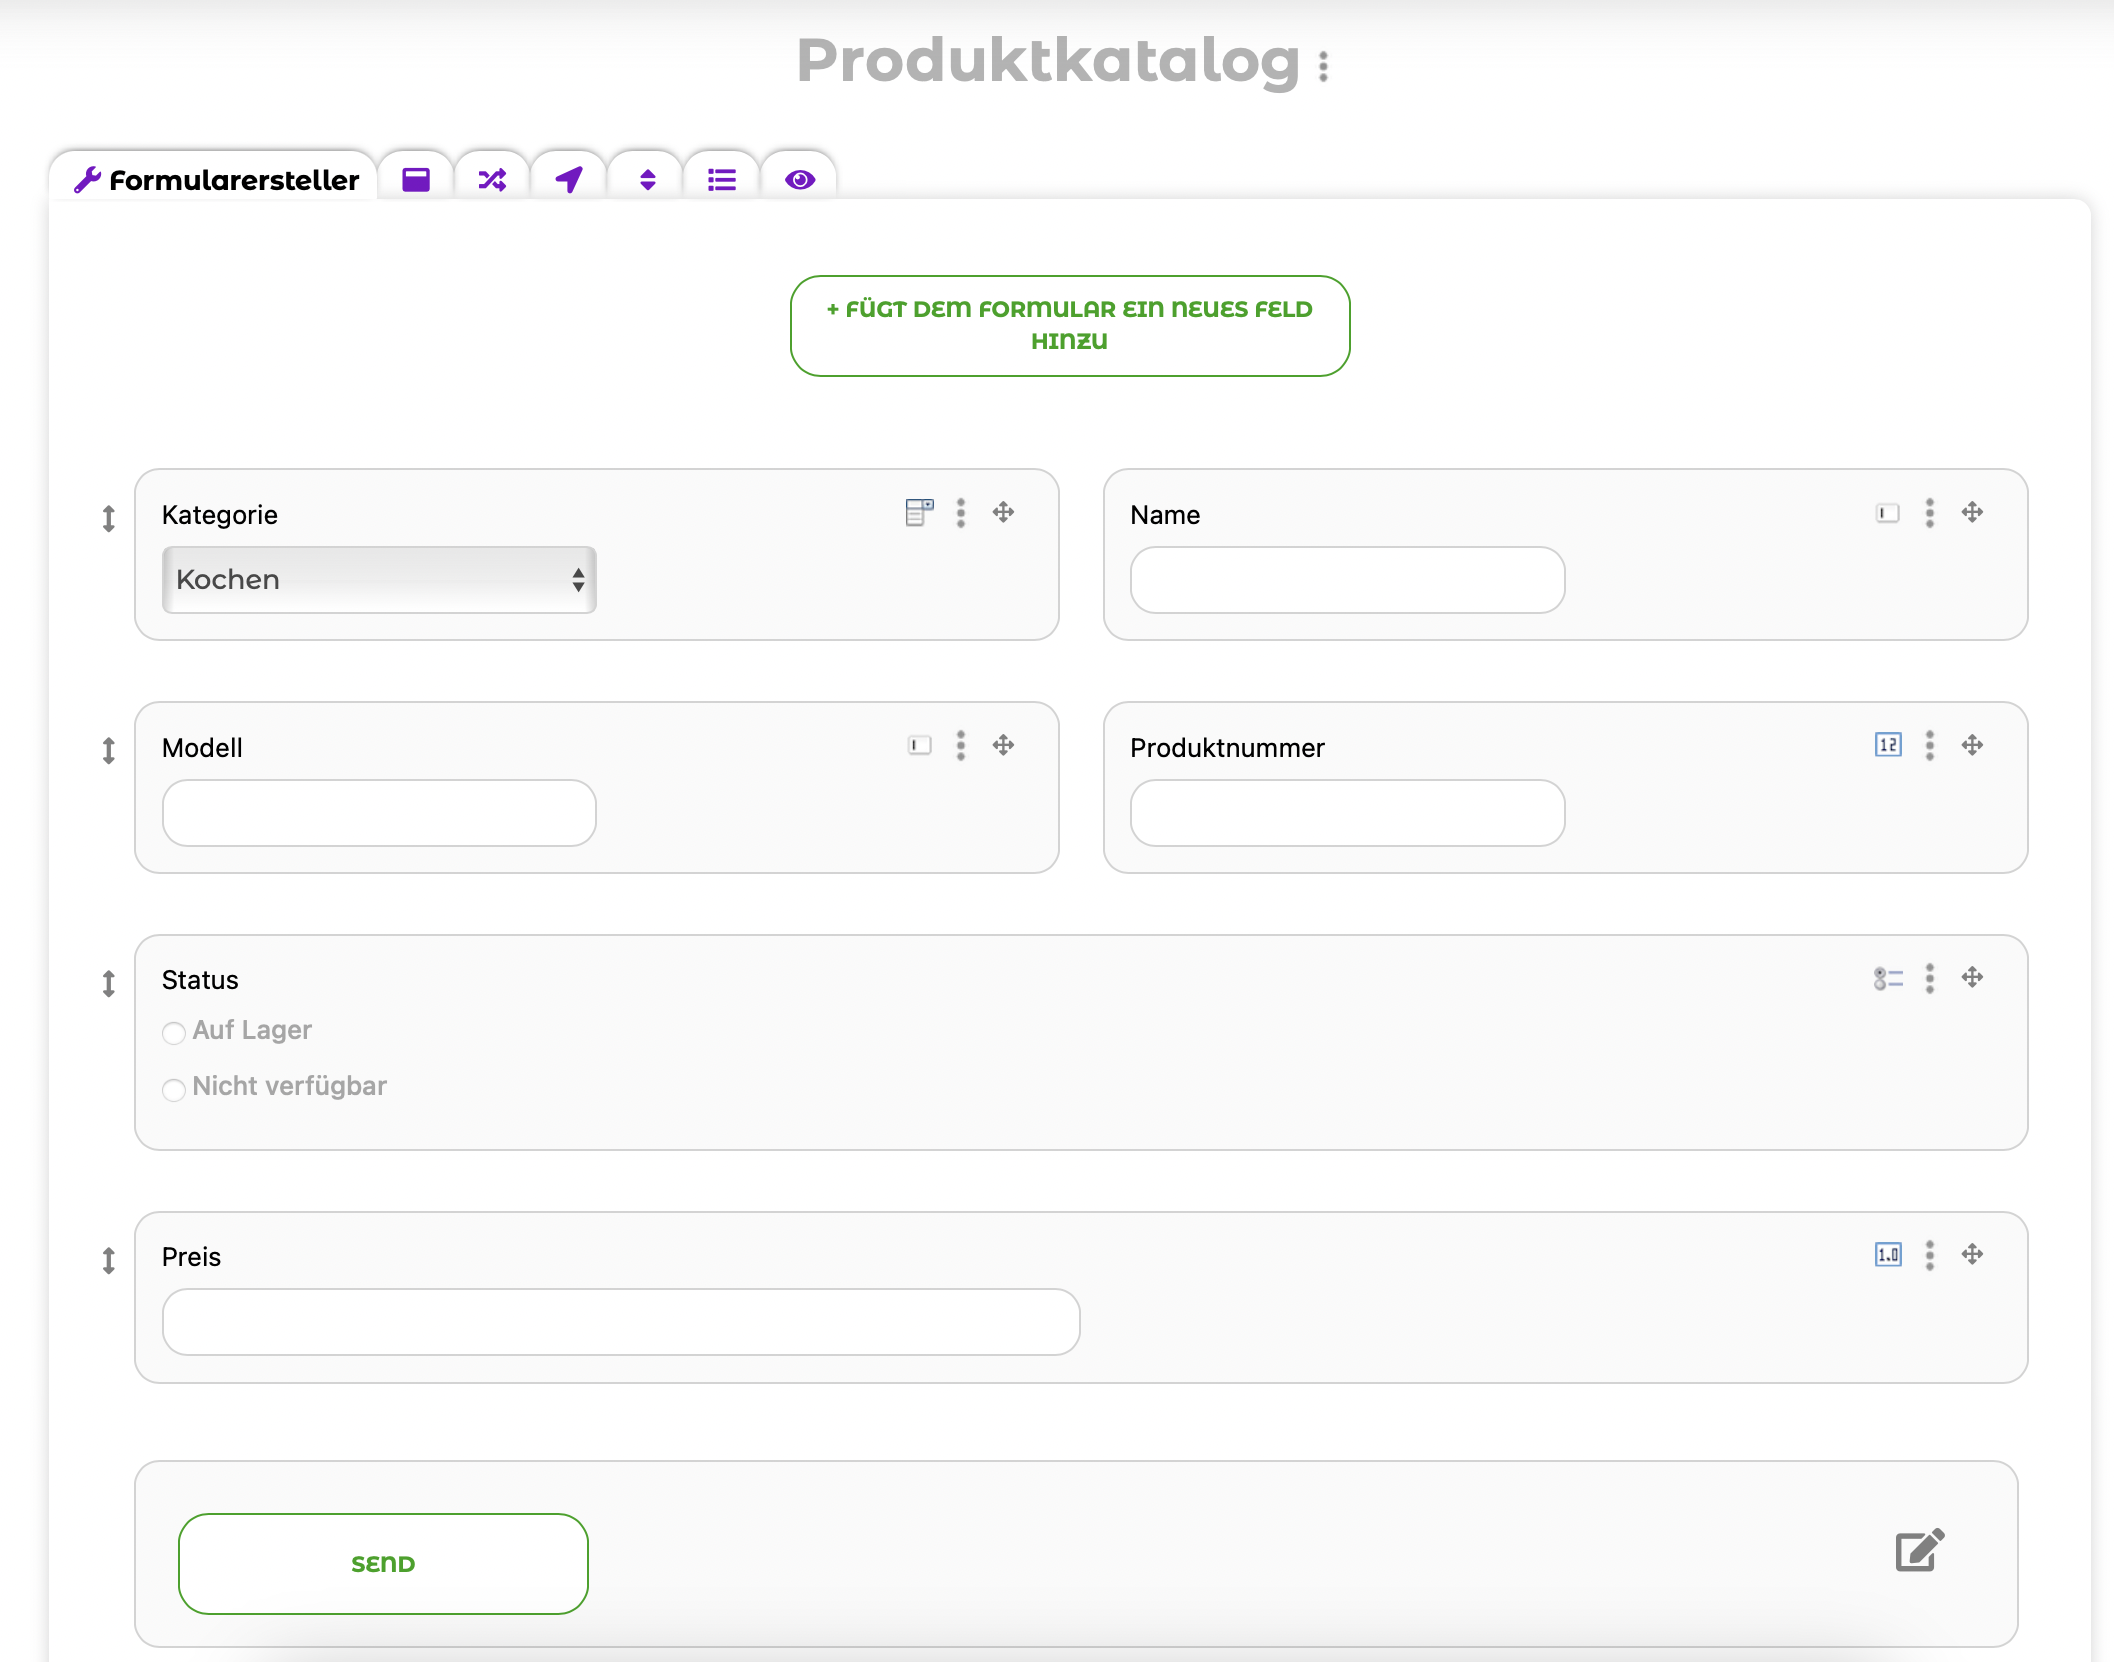This screenshot has height=1662, width=2114.
Task: Click the Status field label
Action: 200,980
